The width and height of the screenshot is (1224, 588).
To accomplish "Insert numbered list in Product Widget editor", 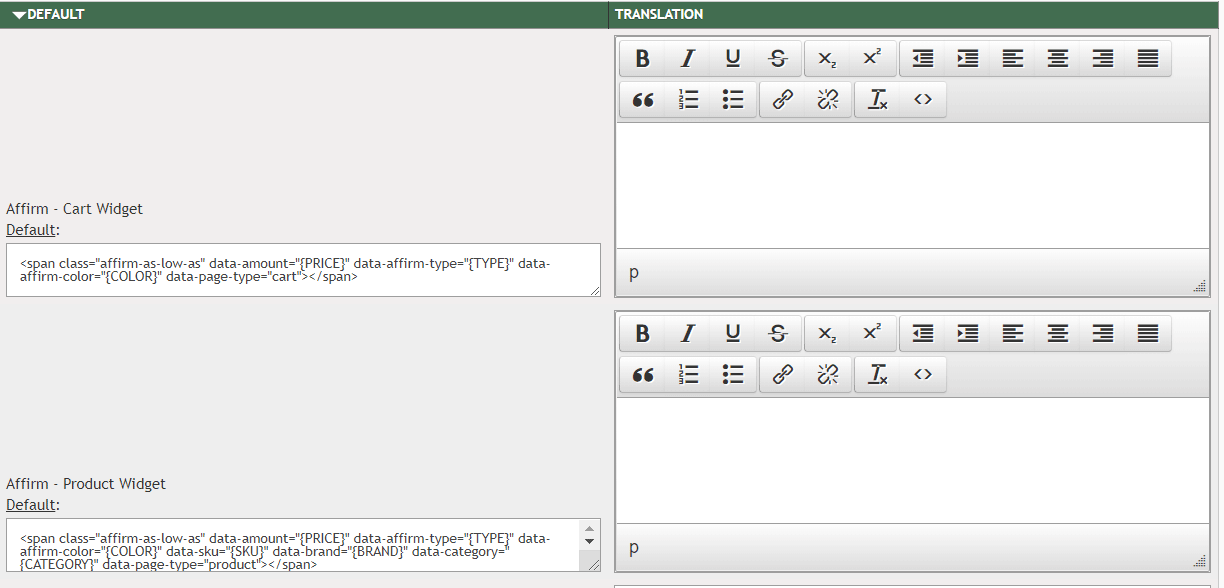I will [688, 375].
